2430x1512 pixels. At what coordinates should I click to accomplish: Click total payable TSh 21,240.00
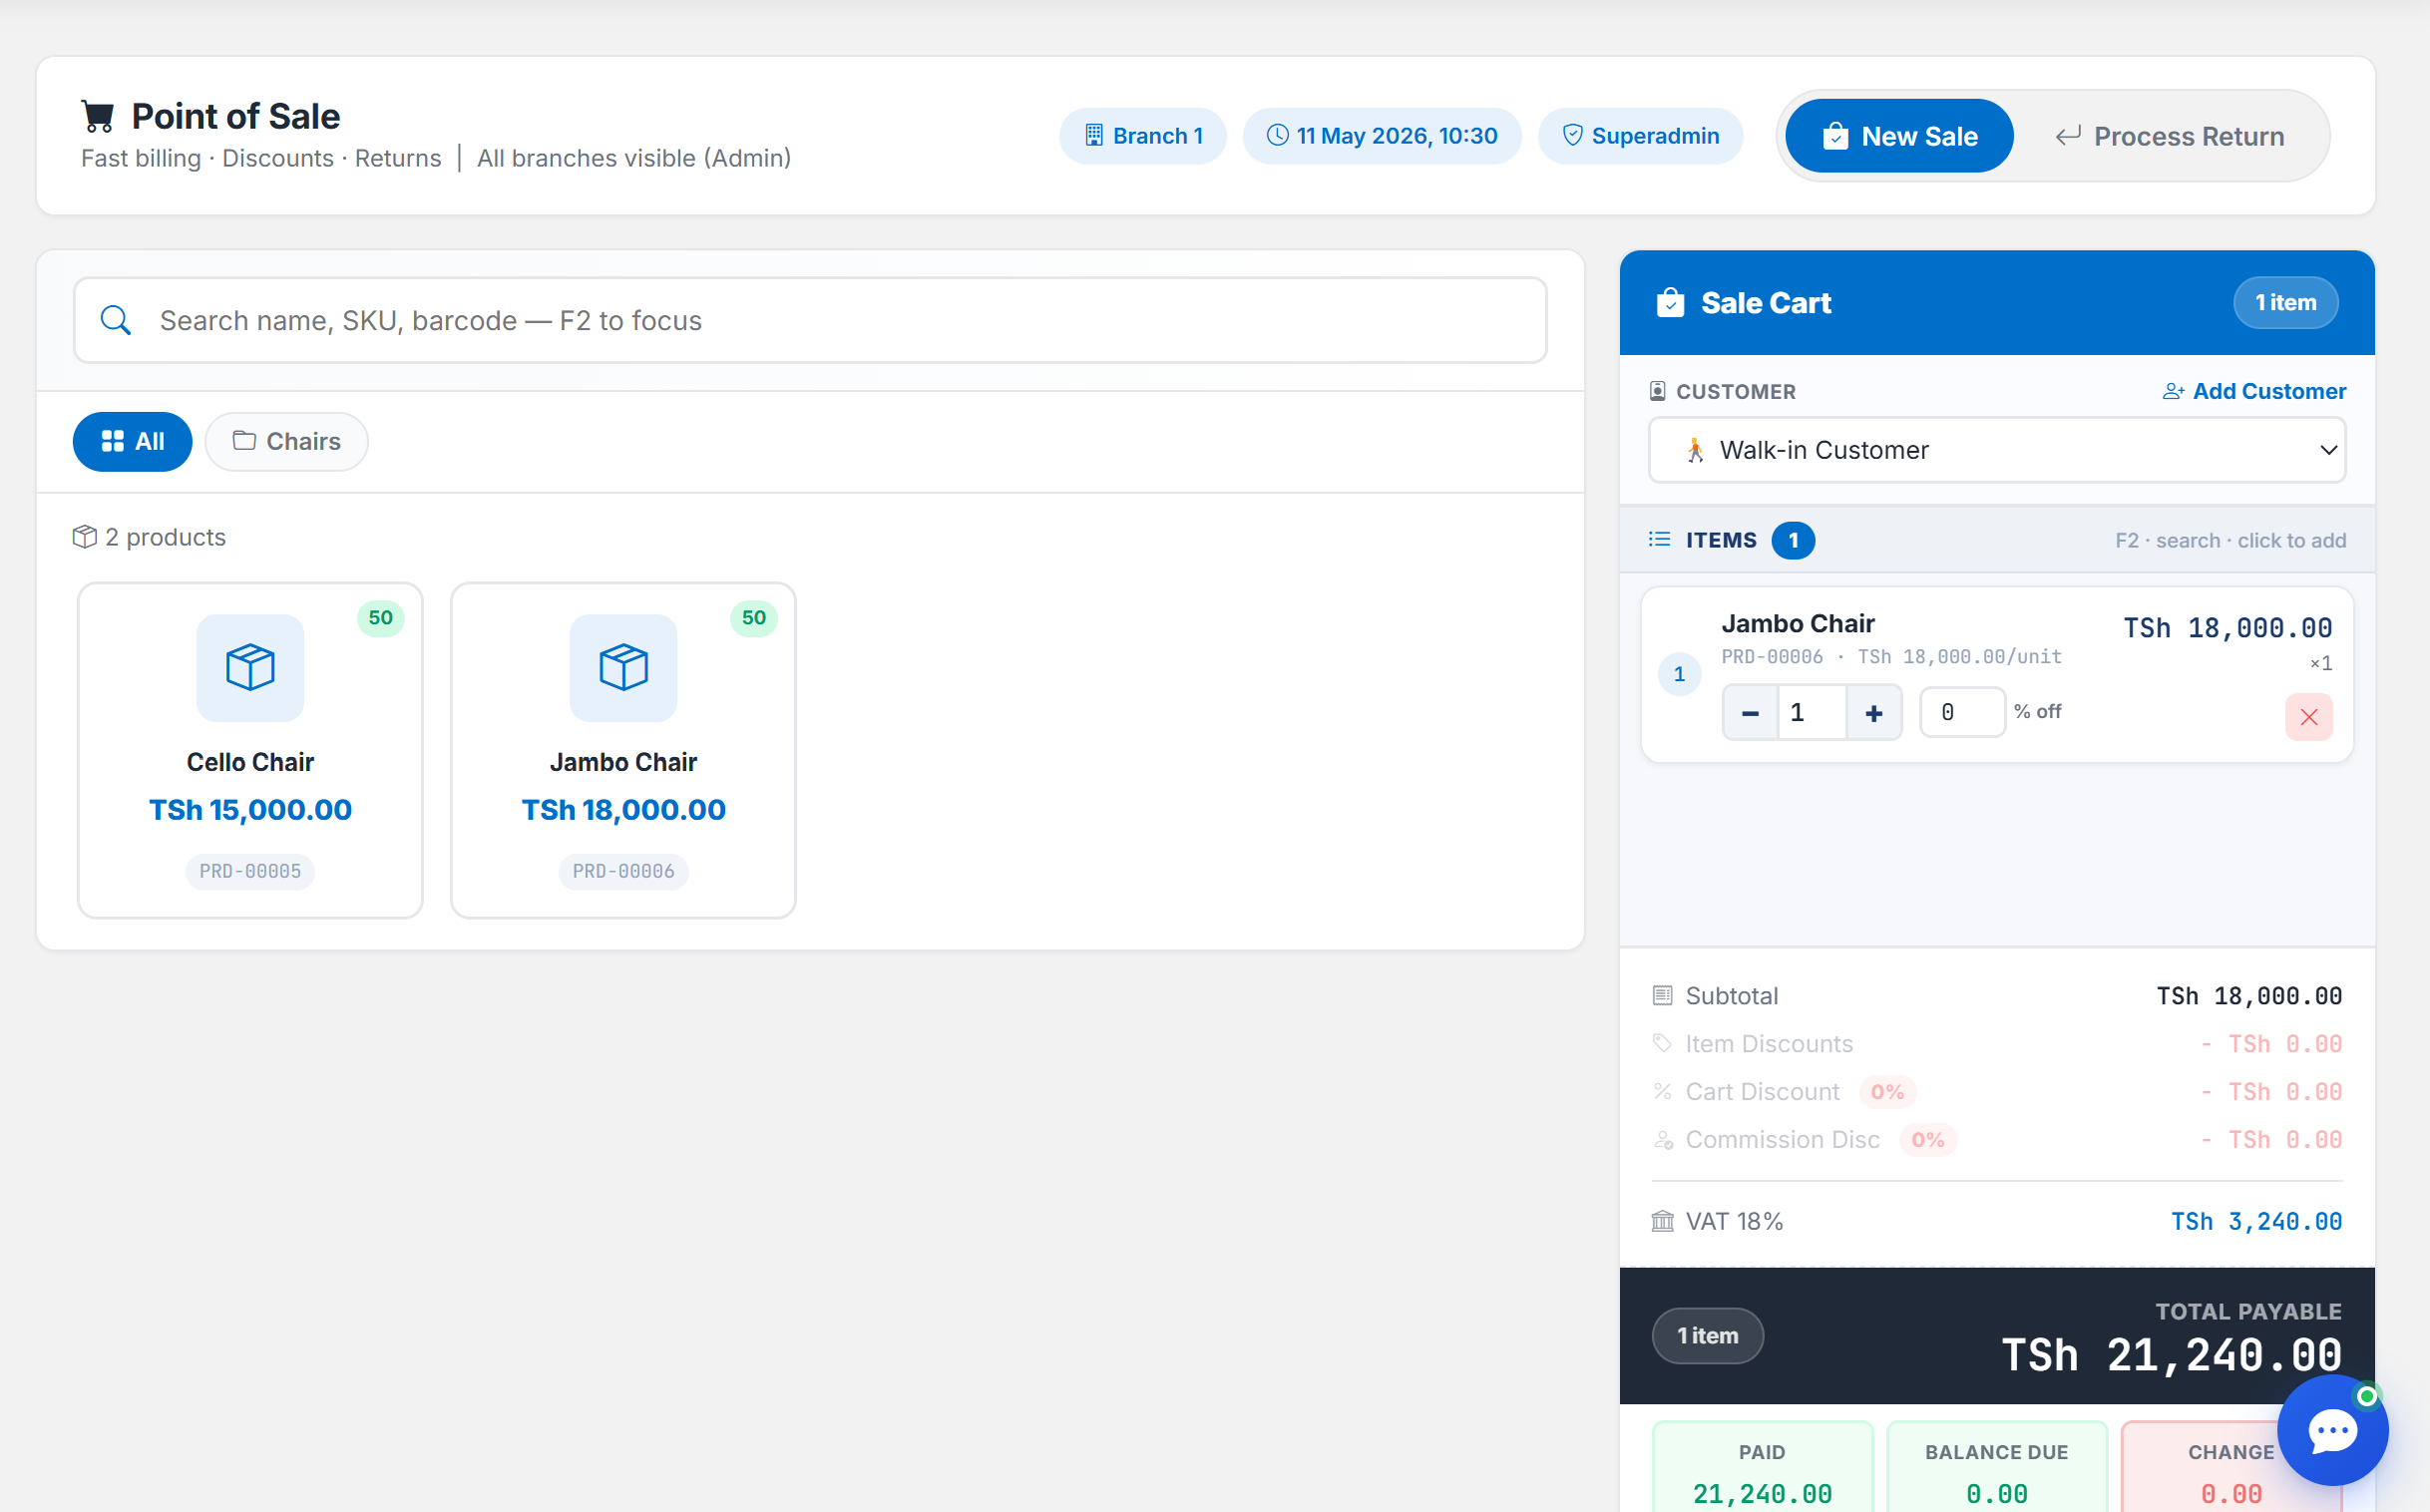pyautogui.click(x=2171, y=1356)
